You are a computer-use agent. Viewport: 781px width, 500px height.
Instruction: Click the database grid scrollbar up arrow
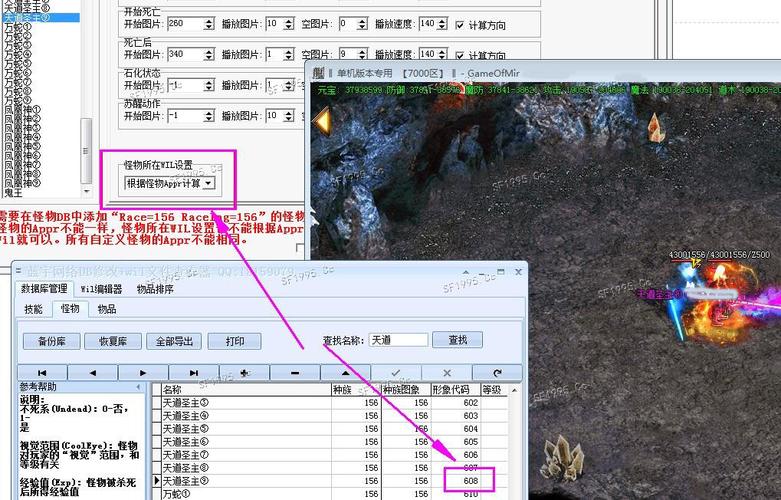coord(515,390)
